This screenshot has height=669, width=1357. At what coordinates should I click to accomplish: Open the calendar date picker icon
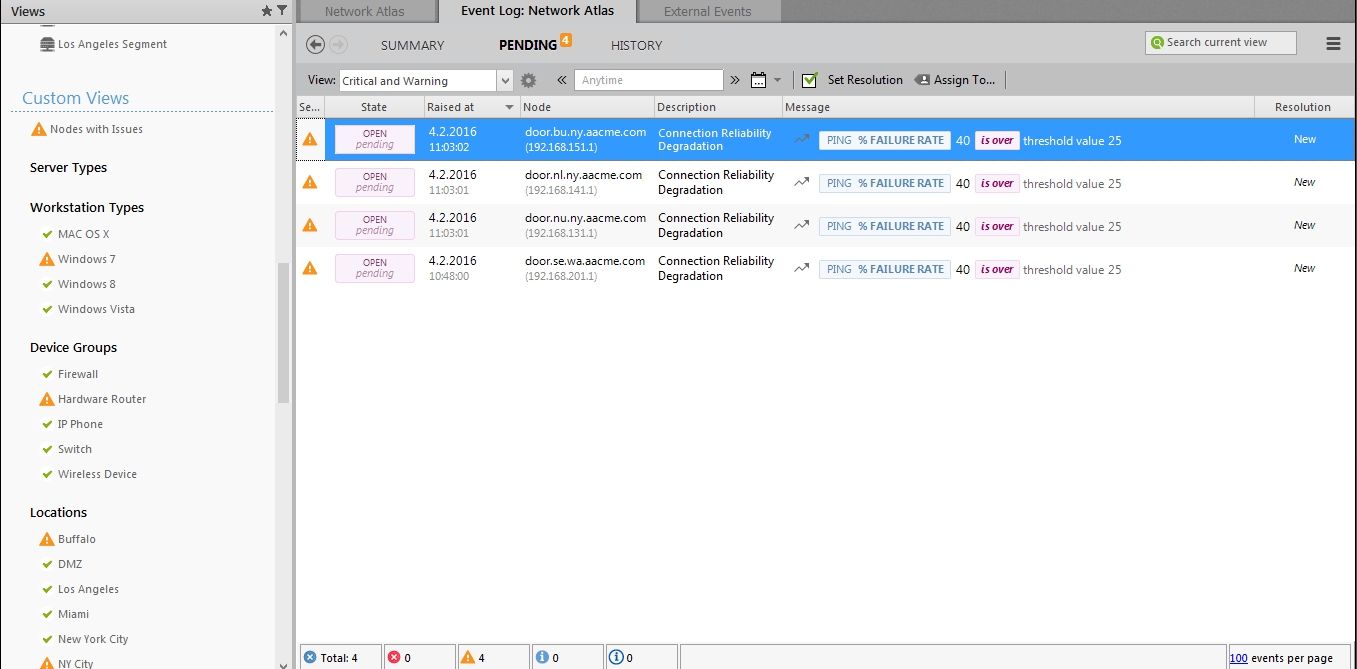(757, 80)
